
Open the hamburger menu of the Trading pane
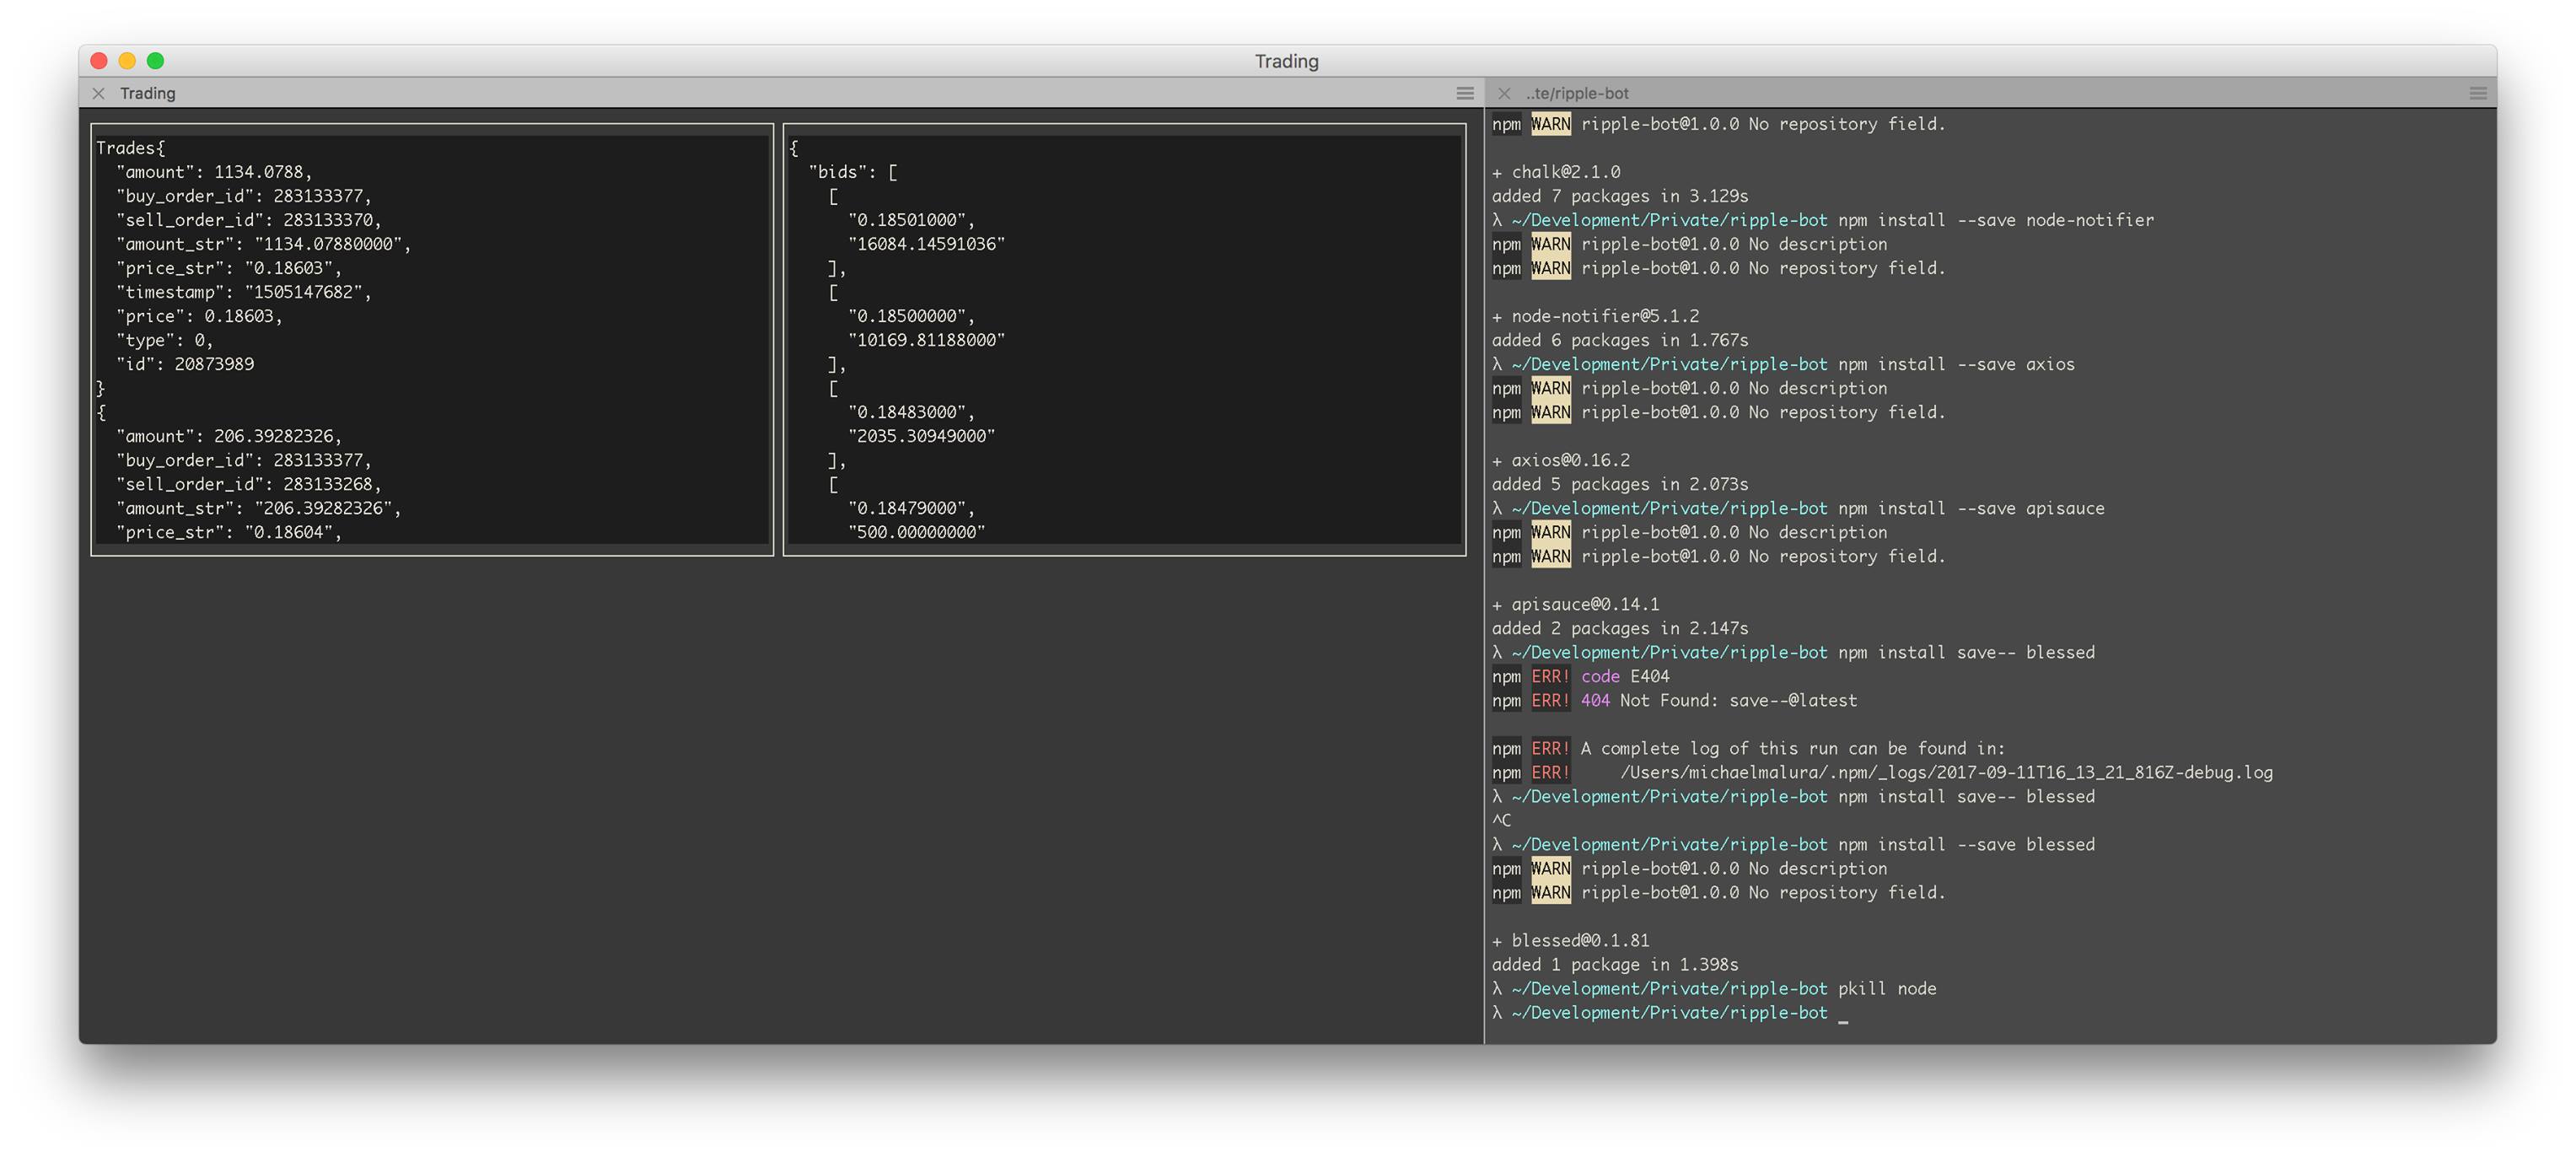tap(1465, 93)
